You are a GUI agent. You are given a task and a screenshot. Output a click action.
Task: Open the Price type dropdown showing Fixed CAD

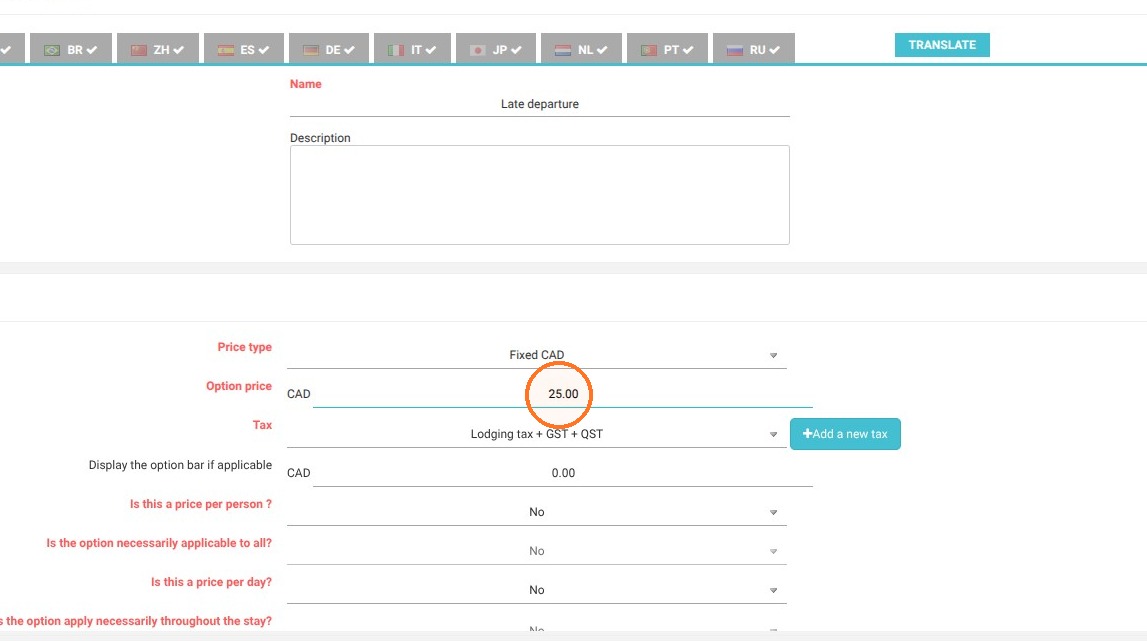(x=537, y=355)
